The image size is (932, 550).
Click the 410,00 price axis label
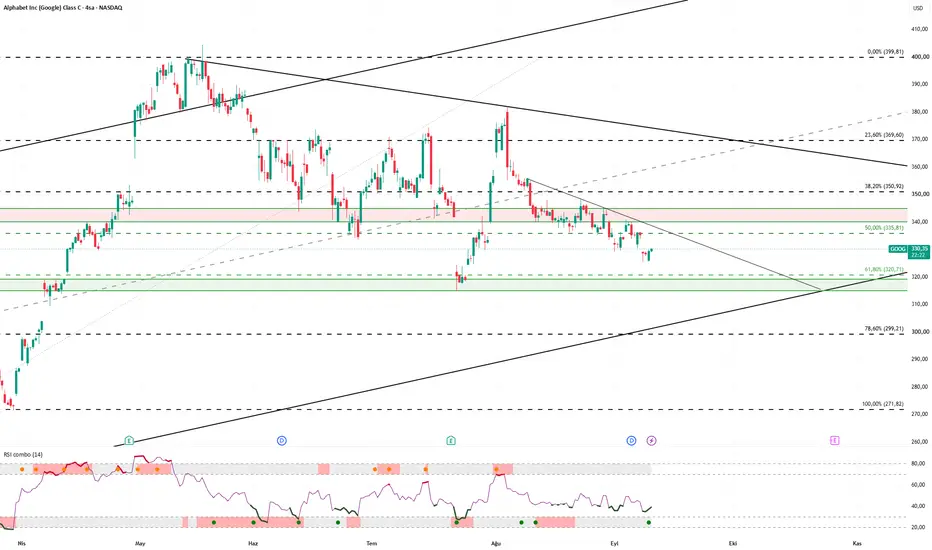click(920, 29)
